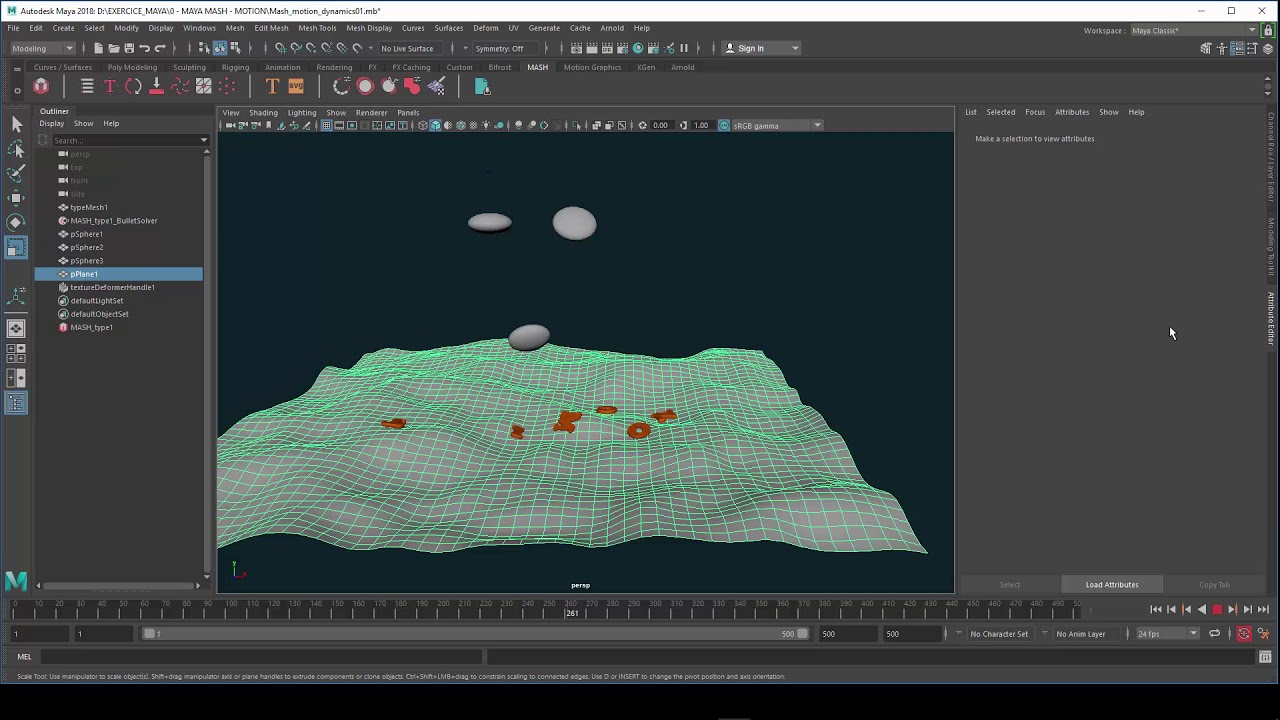Click the teal file import shelf icon
Image resolution: width=1280 pixels, height=720 pixels.
pyautogui.click(x=482, y=87)
